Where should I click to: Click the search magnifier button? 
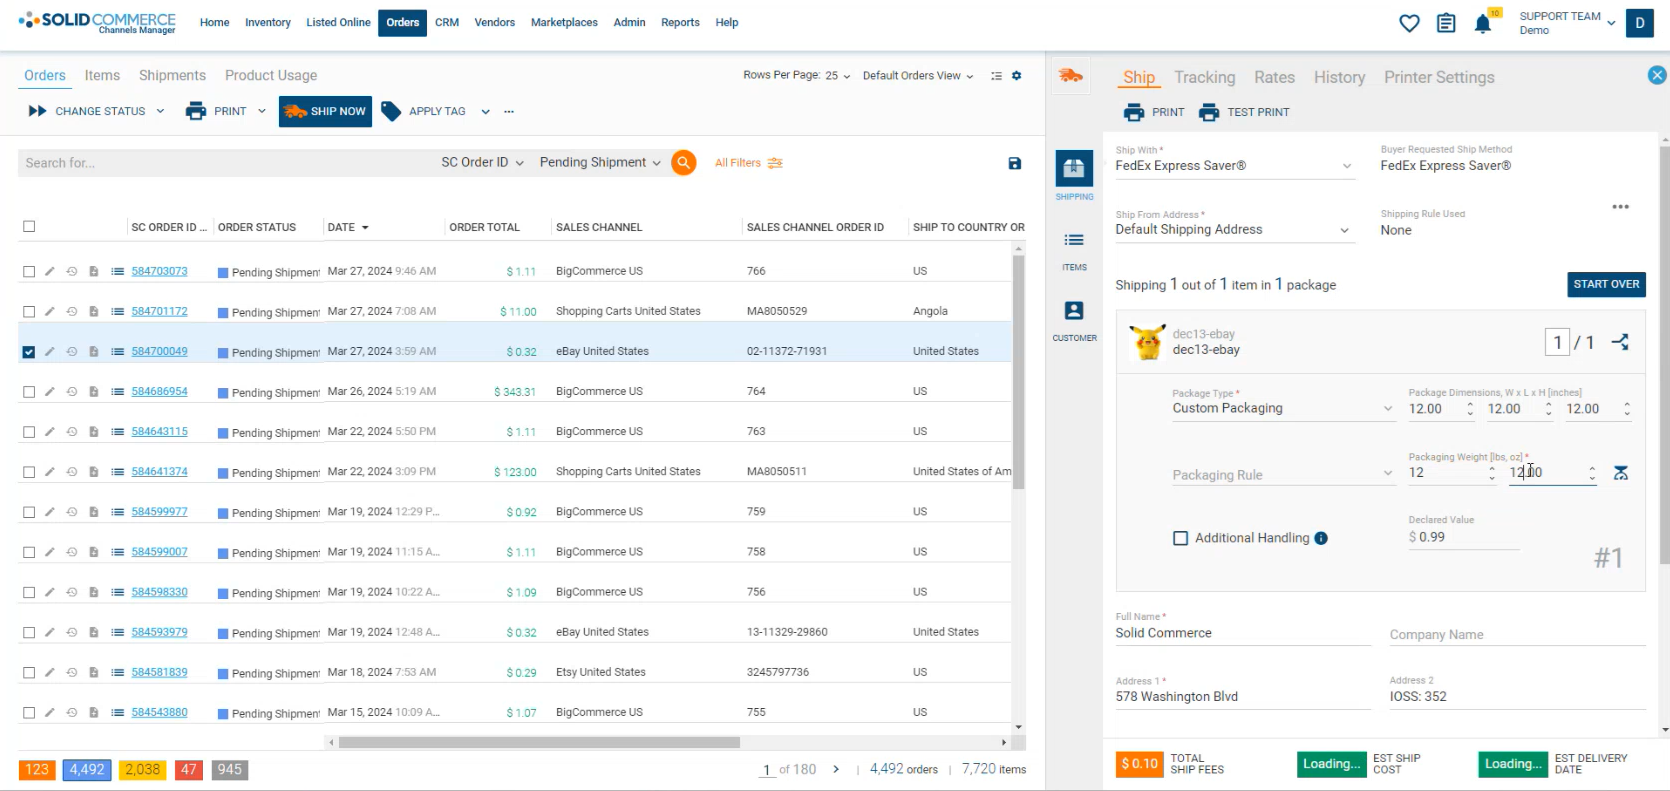click(x=684, y=162)
